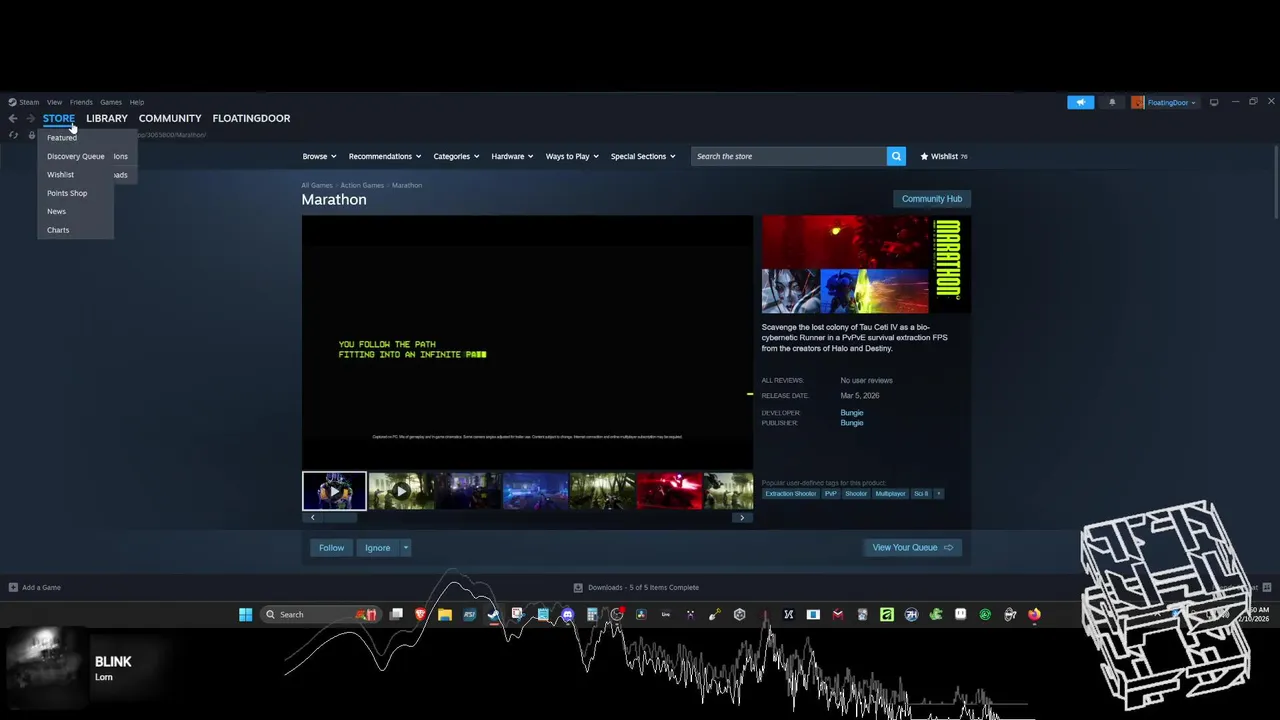
Task: Click the Steam logo menu
Action: (24, 102)
